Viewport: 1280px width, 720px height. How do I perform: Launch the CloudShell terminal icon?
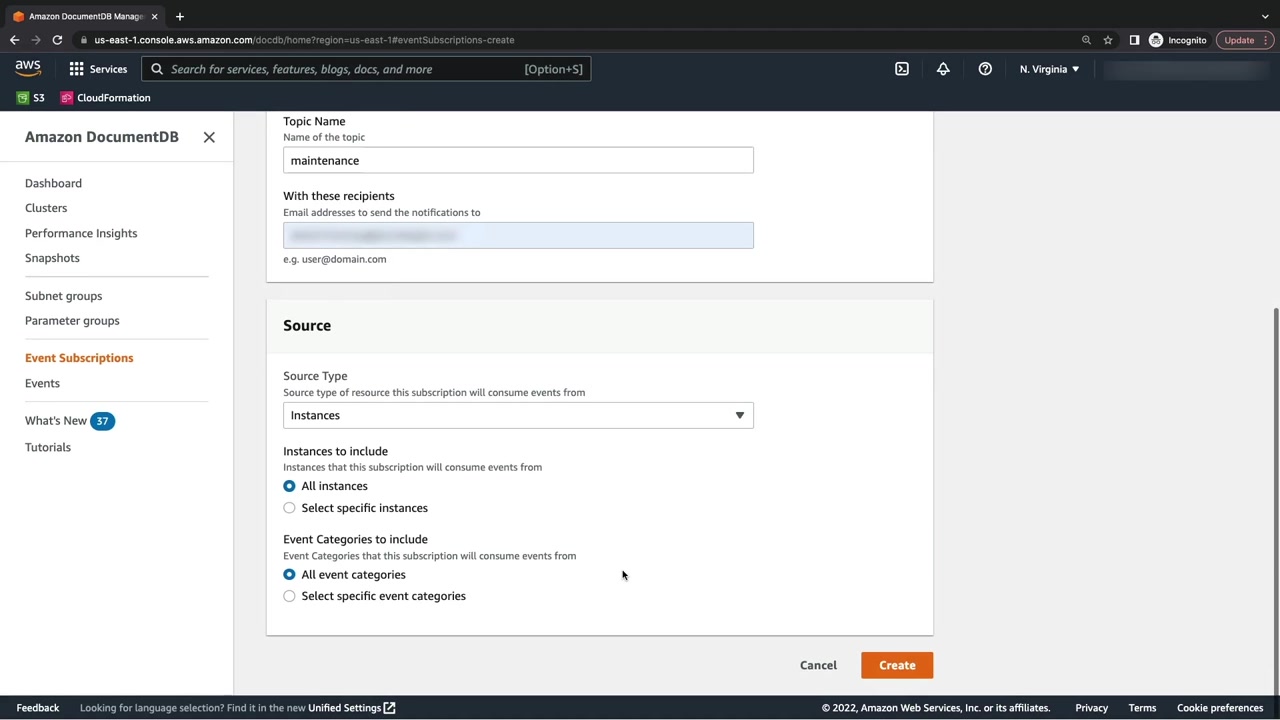(902, 69)
